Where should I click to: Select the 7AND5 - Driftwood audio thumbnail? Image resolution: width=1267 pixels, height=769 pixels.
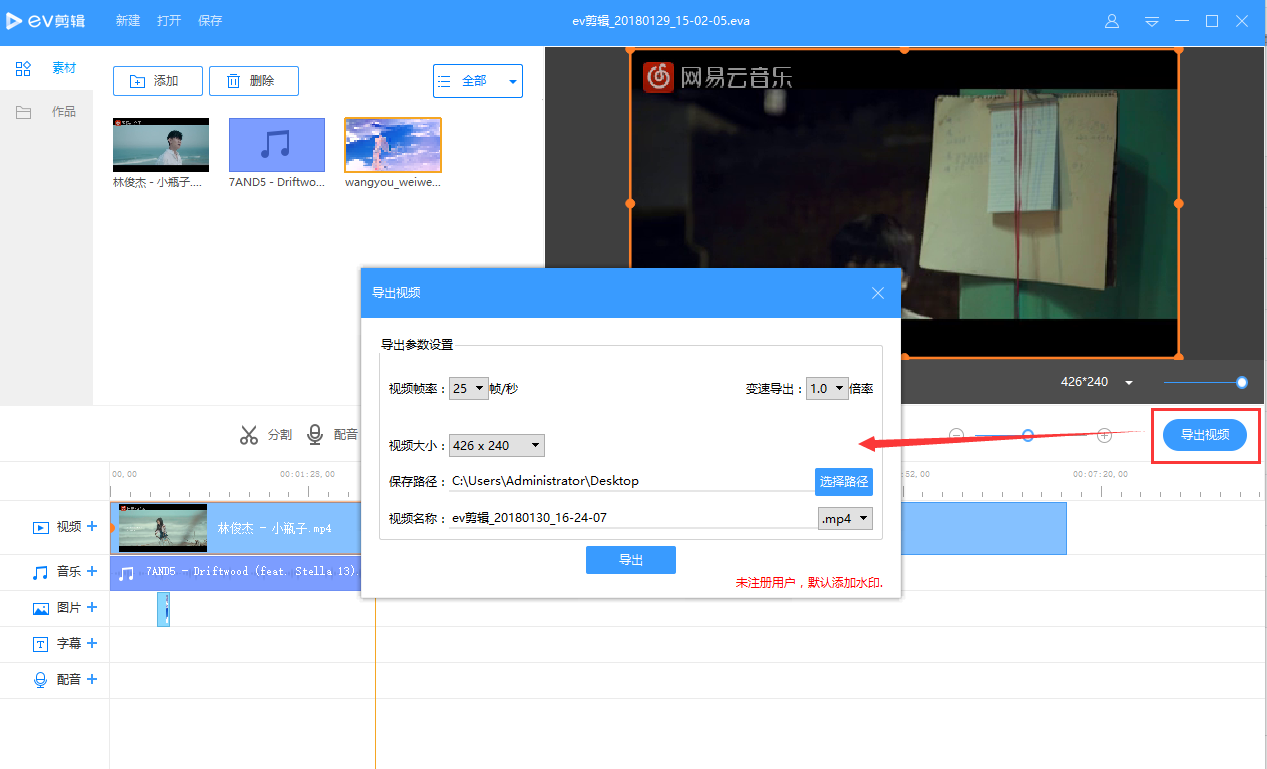coord(277,145)
